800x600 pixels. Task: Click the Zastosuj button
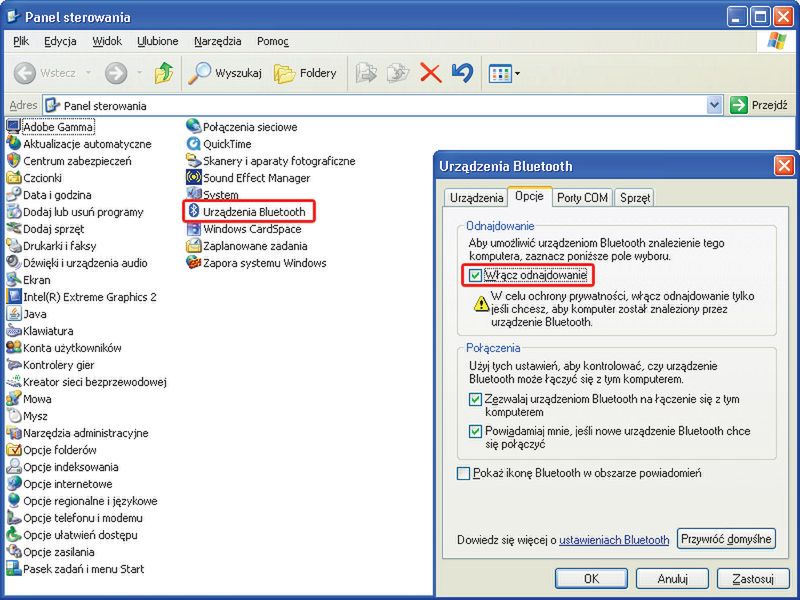tap(753, 579)
